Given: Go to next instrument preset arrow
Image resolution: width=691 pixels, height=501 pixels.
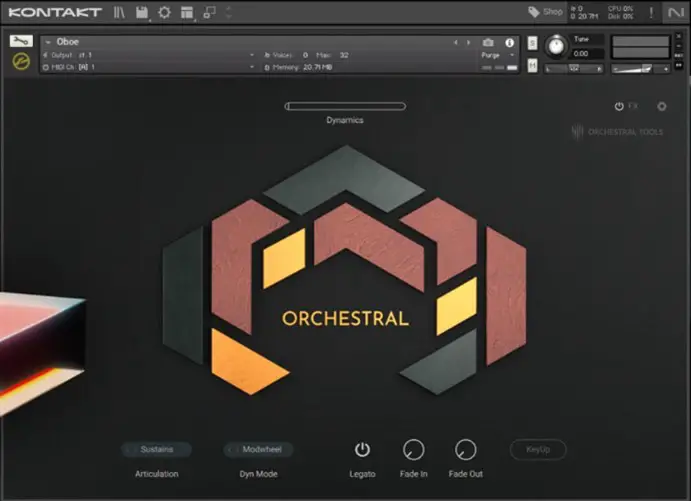Looking at the screenshot, I should click(x=468, y=42).
